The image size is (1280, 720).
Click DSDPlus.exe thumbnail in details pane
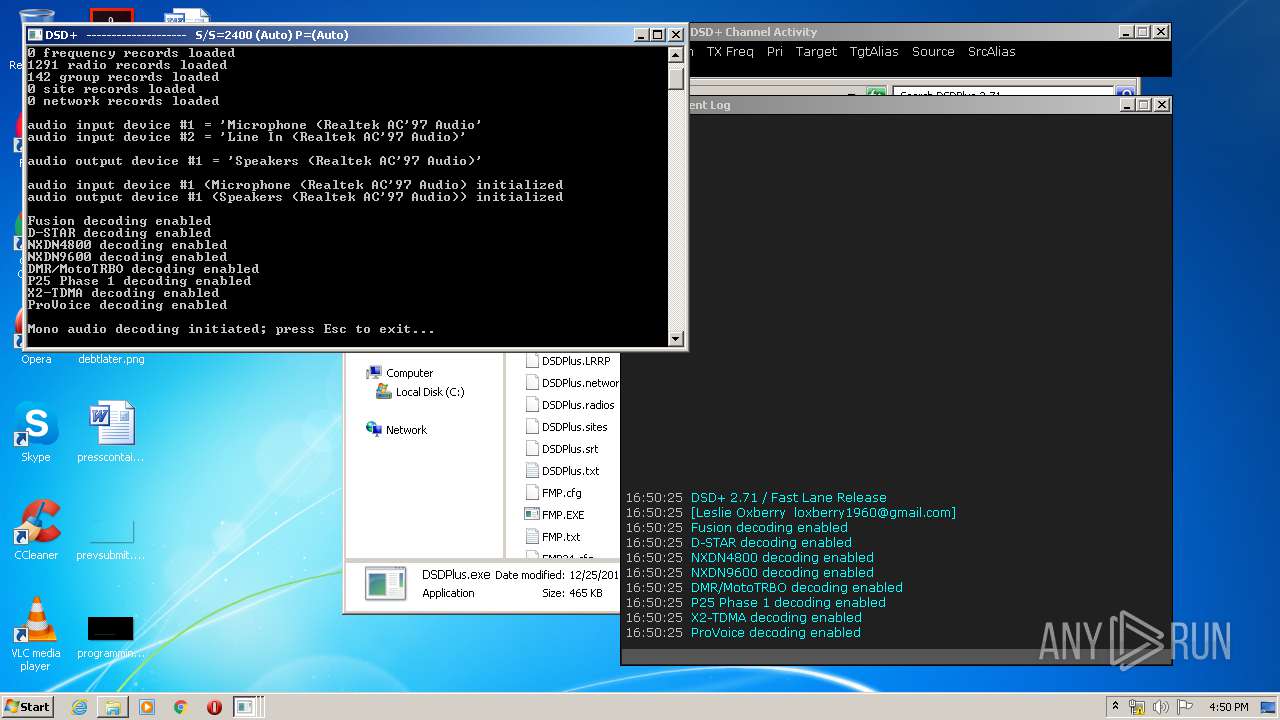(385, 583)
